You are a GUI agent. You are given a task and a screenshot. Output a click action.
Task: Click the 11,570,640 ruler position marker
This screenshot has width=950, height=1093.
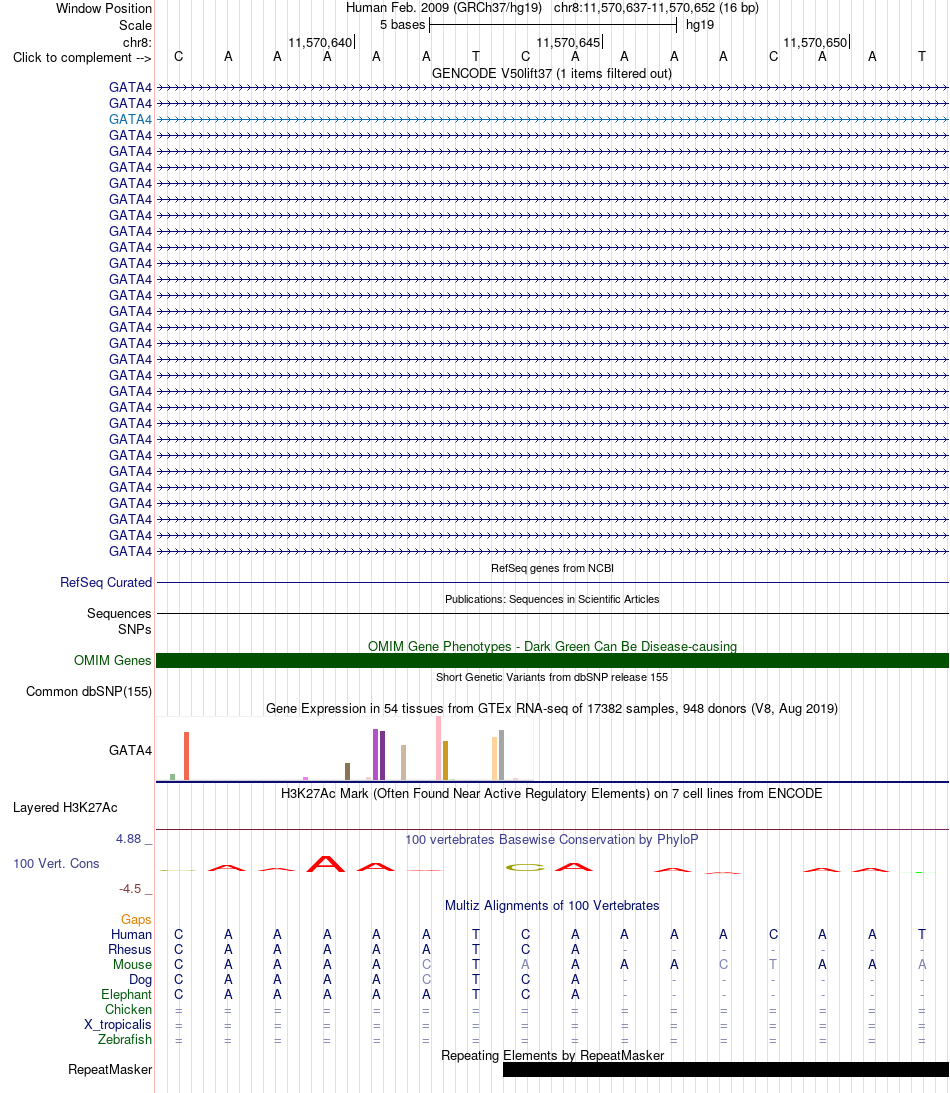coord(321,43)
